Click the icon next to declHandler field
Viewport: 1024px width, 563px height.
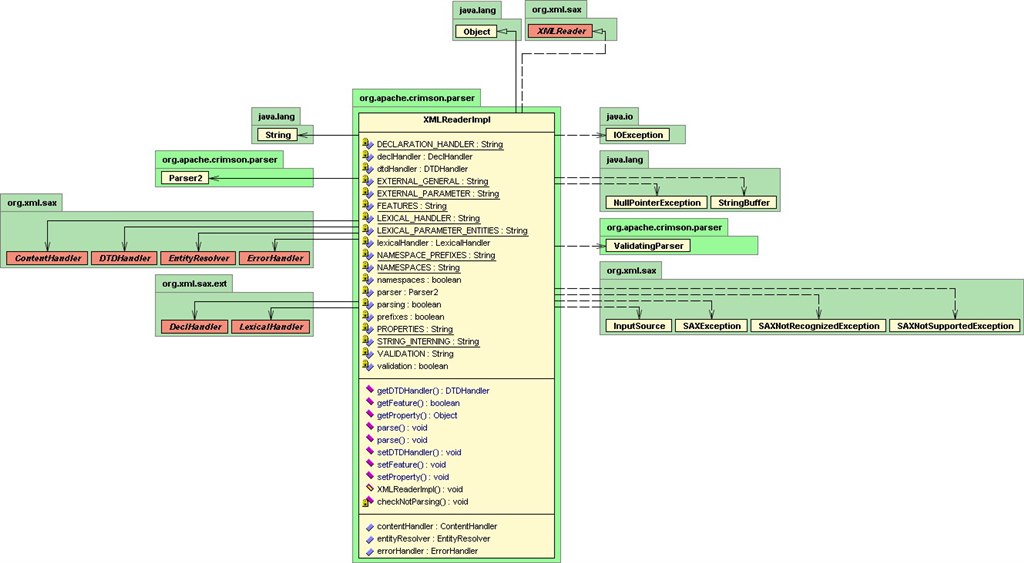[368, 156]
